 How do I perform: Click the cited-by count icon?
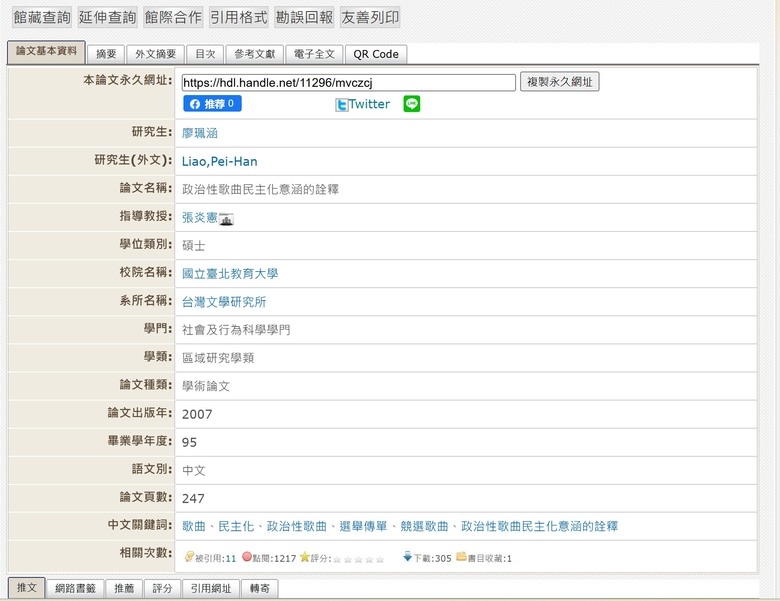[189, 557]
